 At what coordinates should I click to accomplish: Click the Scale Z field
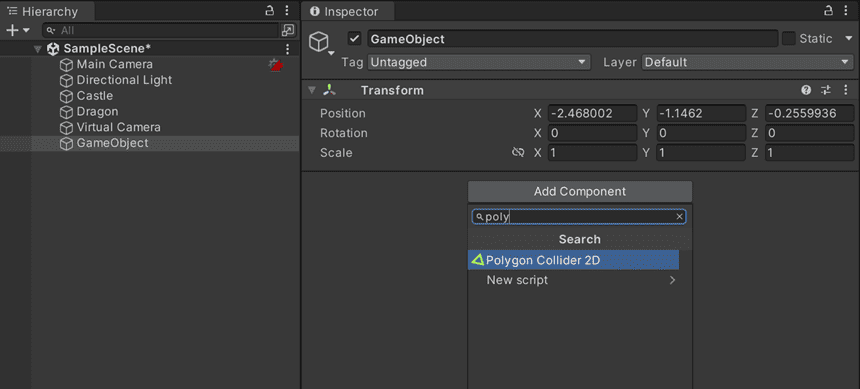pyautogui.click(x=810, y=153)
